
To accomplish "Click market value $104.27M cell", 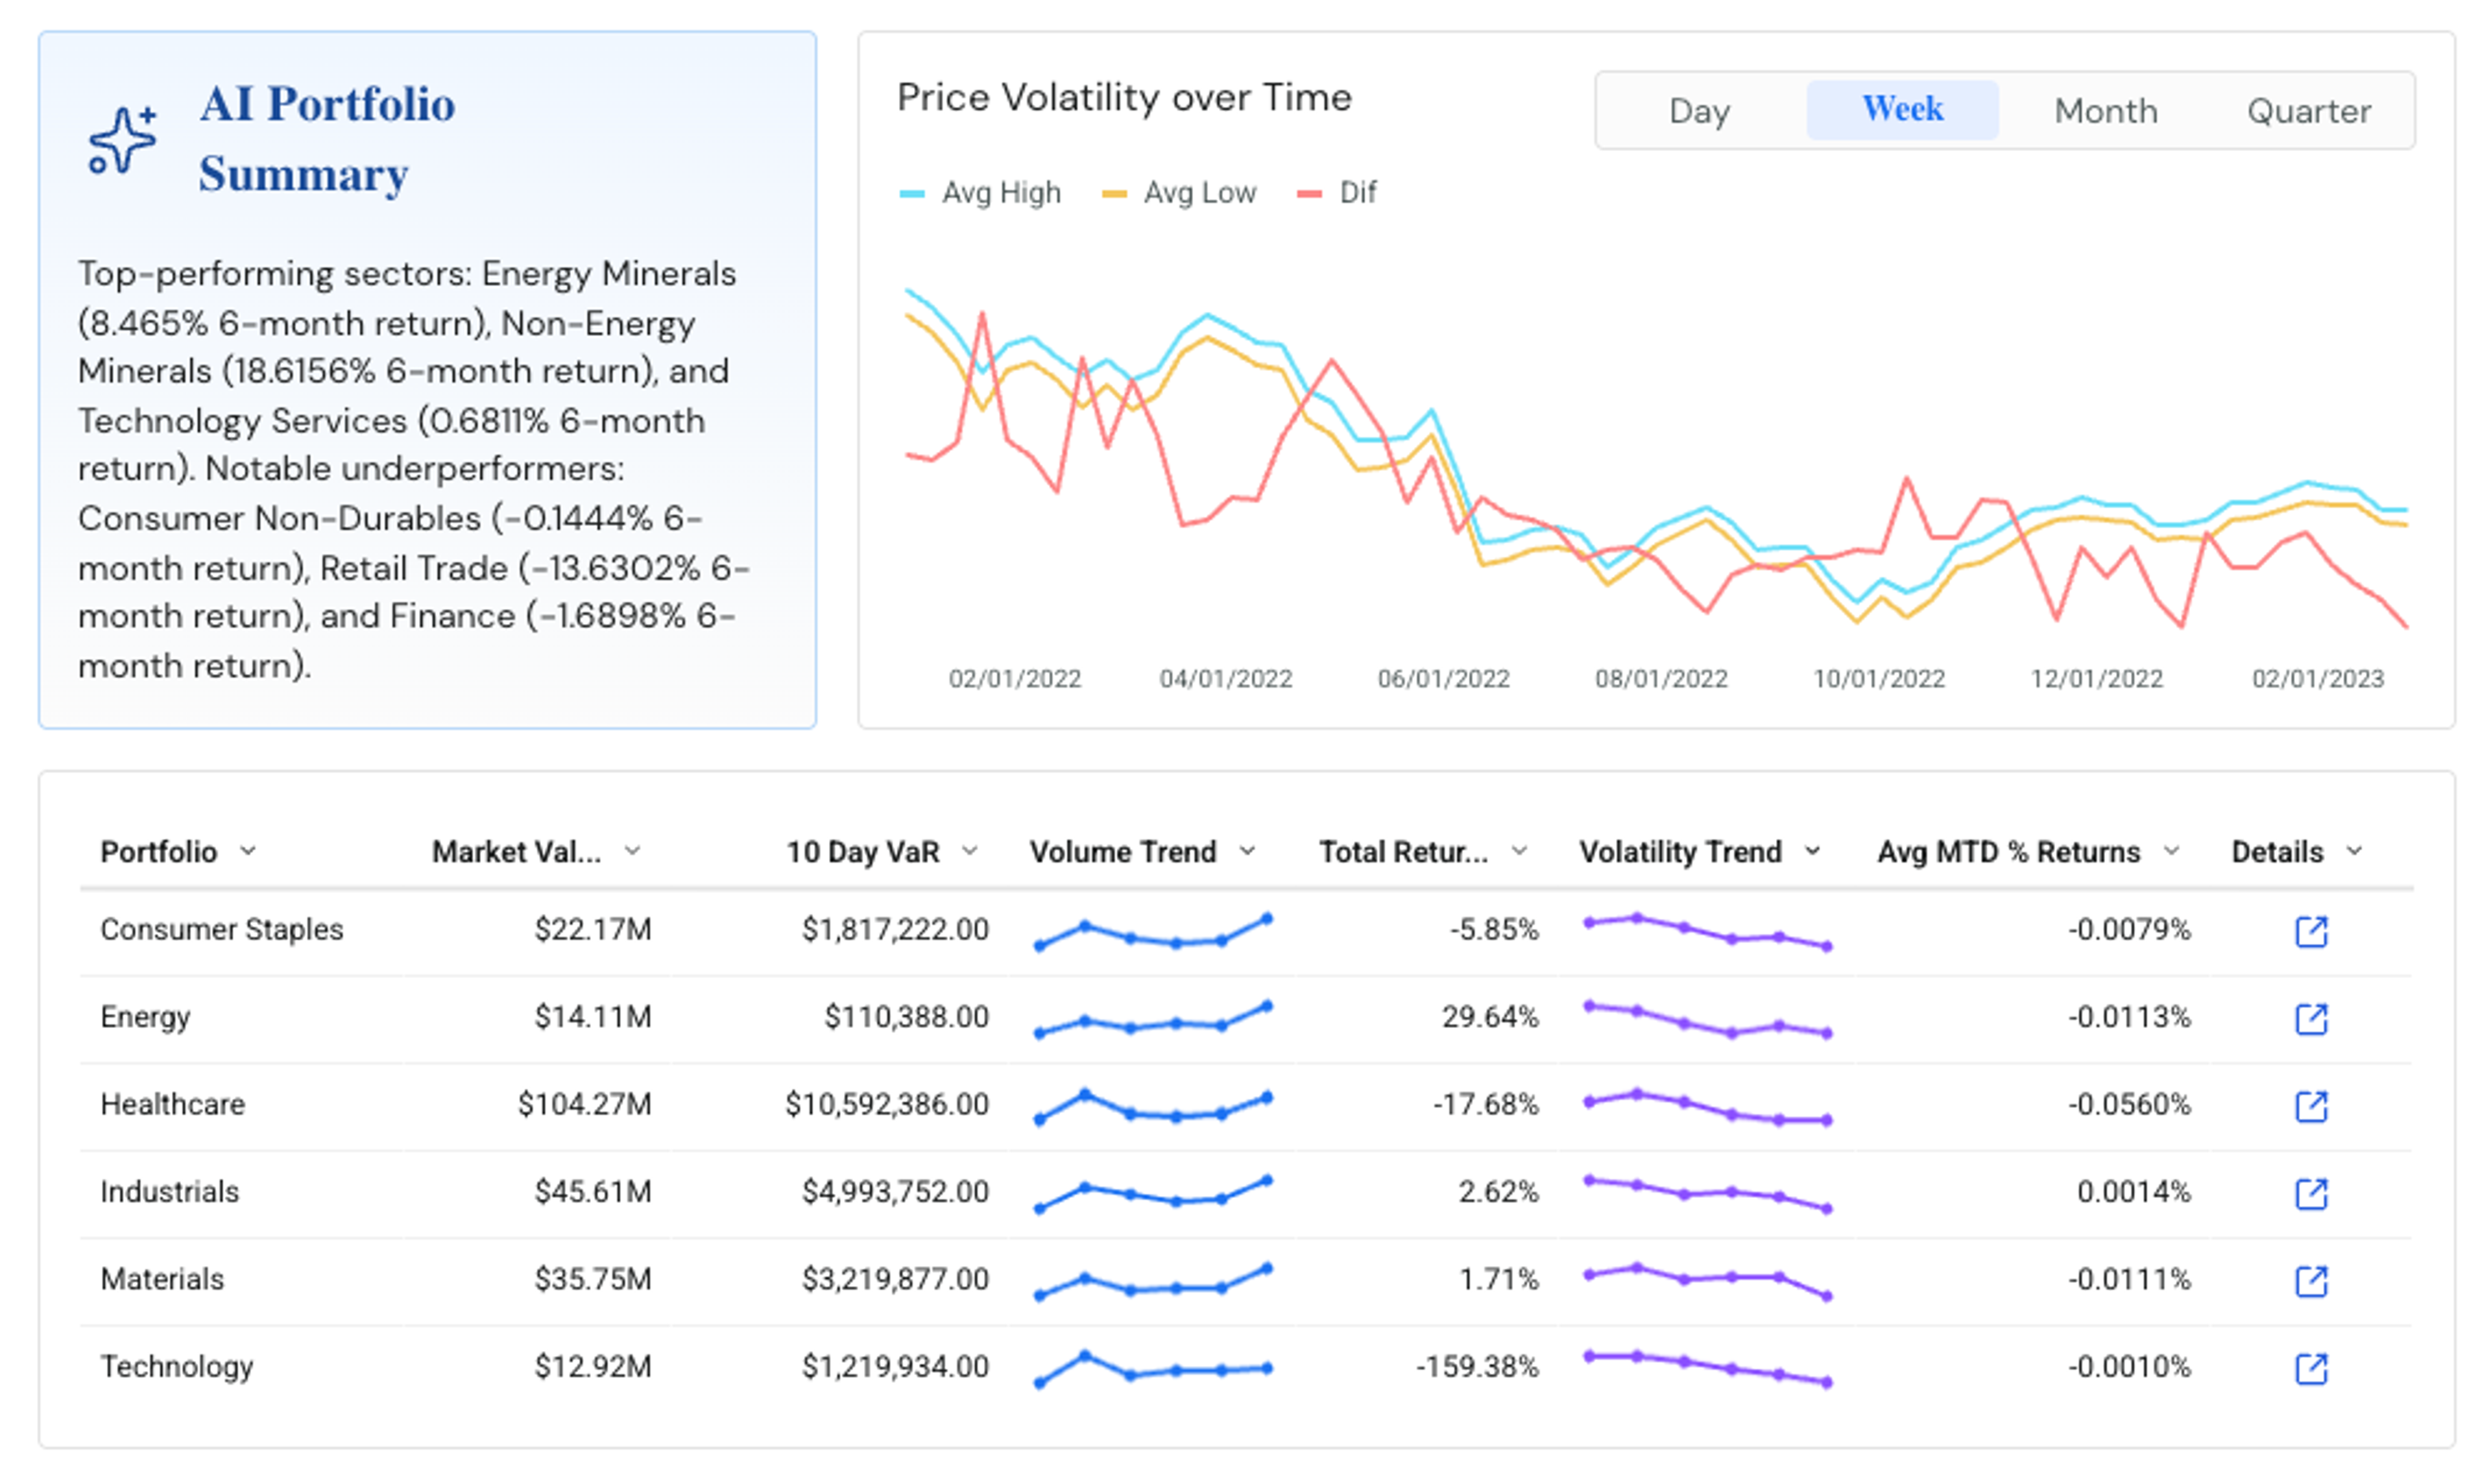I will (x=584, y=1104).
